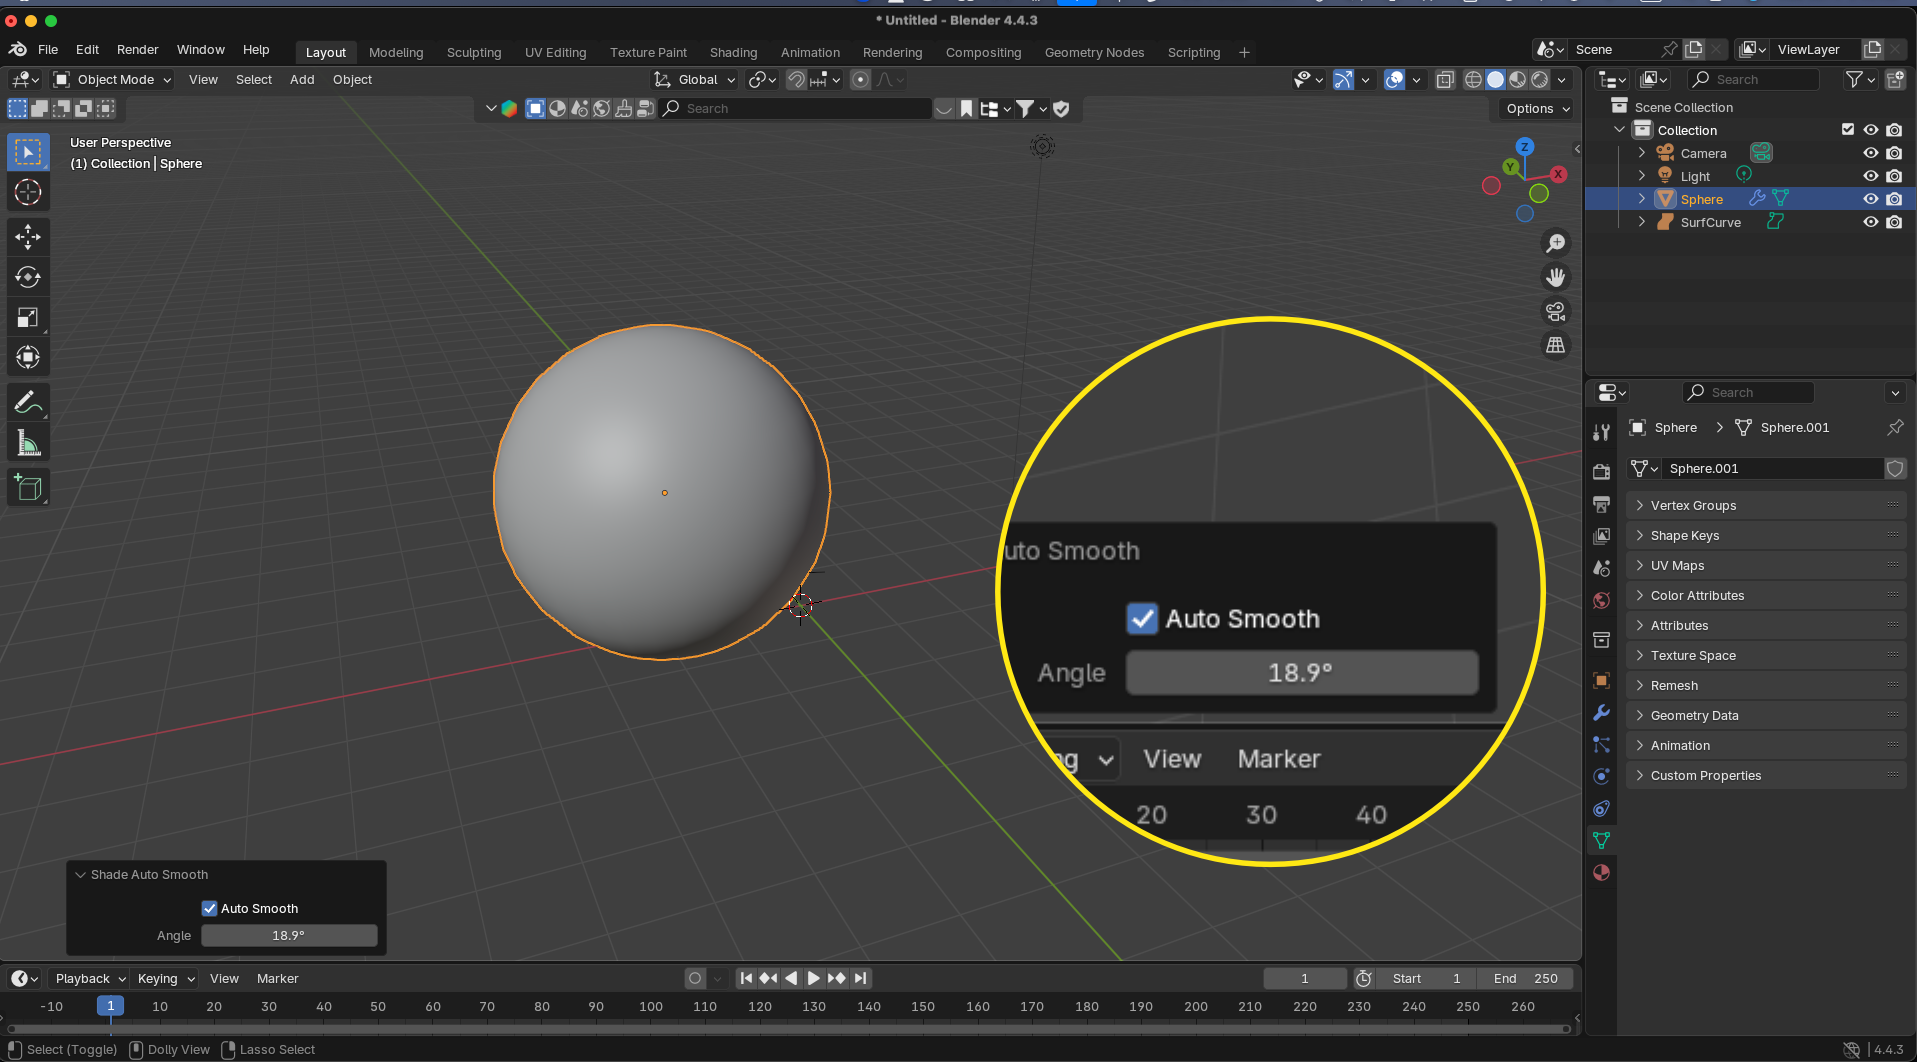Click the Marker menu in timeline

coord(277,978)
